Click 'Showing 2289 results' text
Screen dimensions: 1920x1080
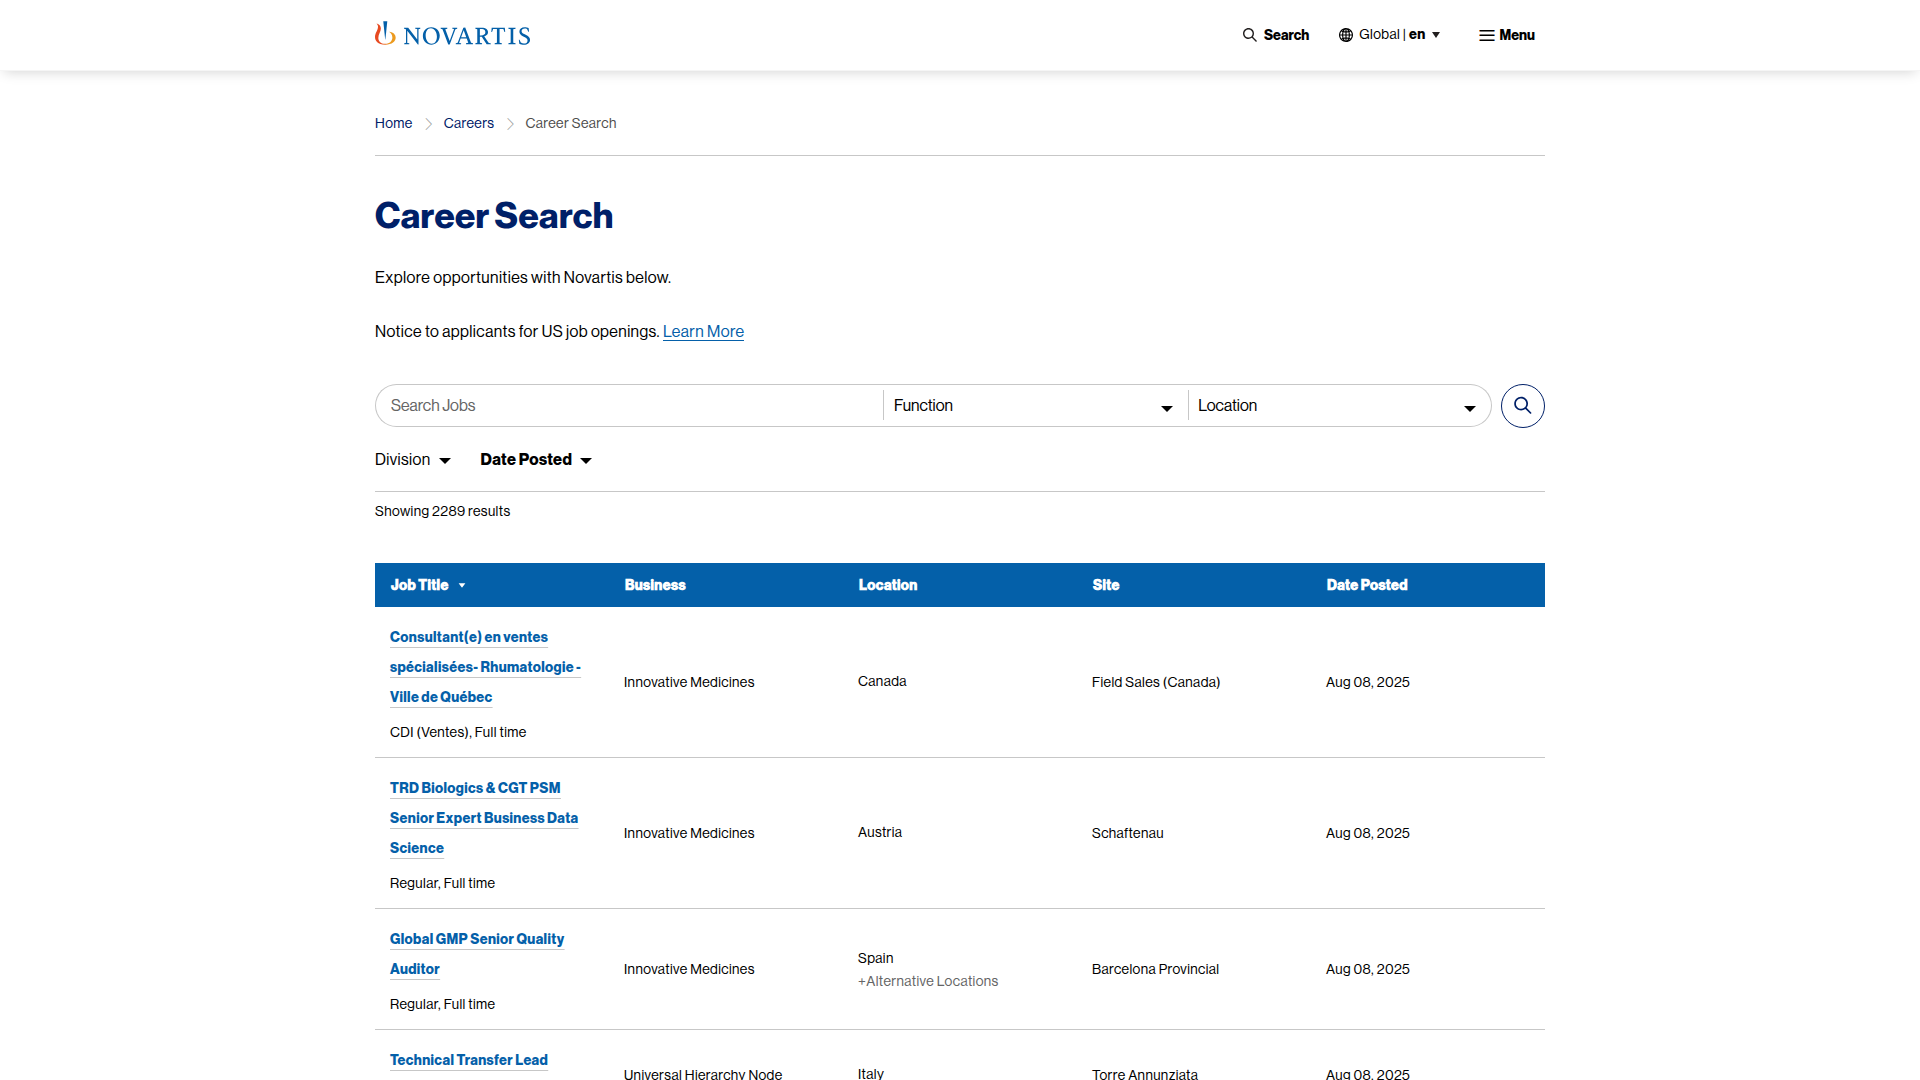click(442, 511)
